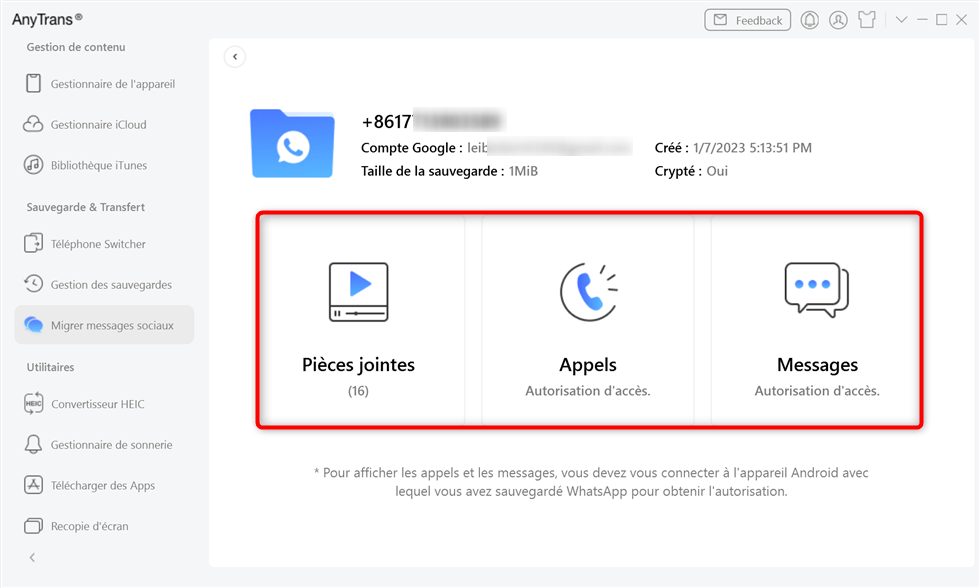Click the WhatsApp backup folder icon
The height and width of the screenshot is (588, 980).
(292, 144)
